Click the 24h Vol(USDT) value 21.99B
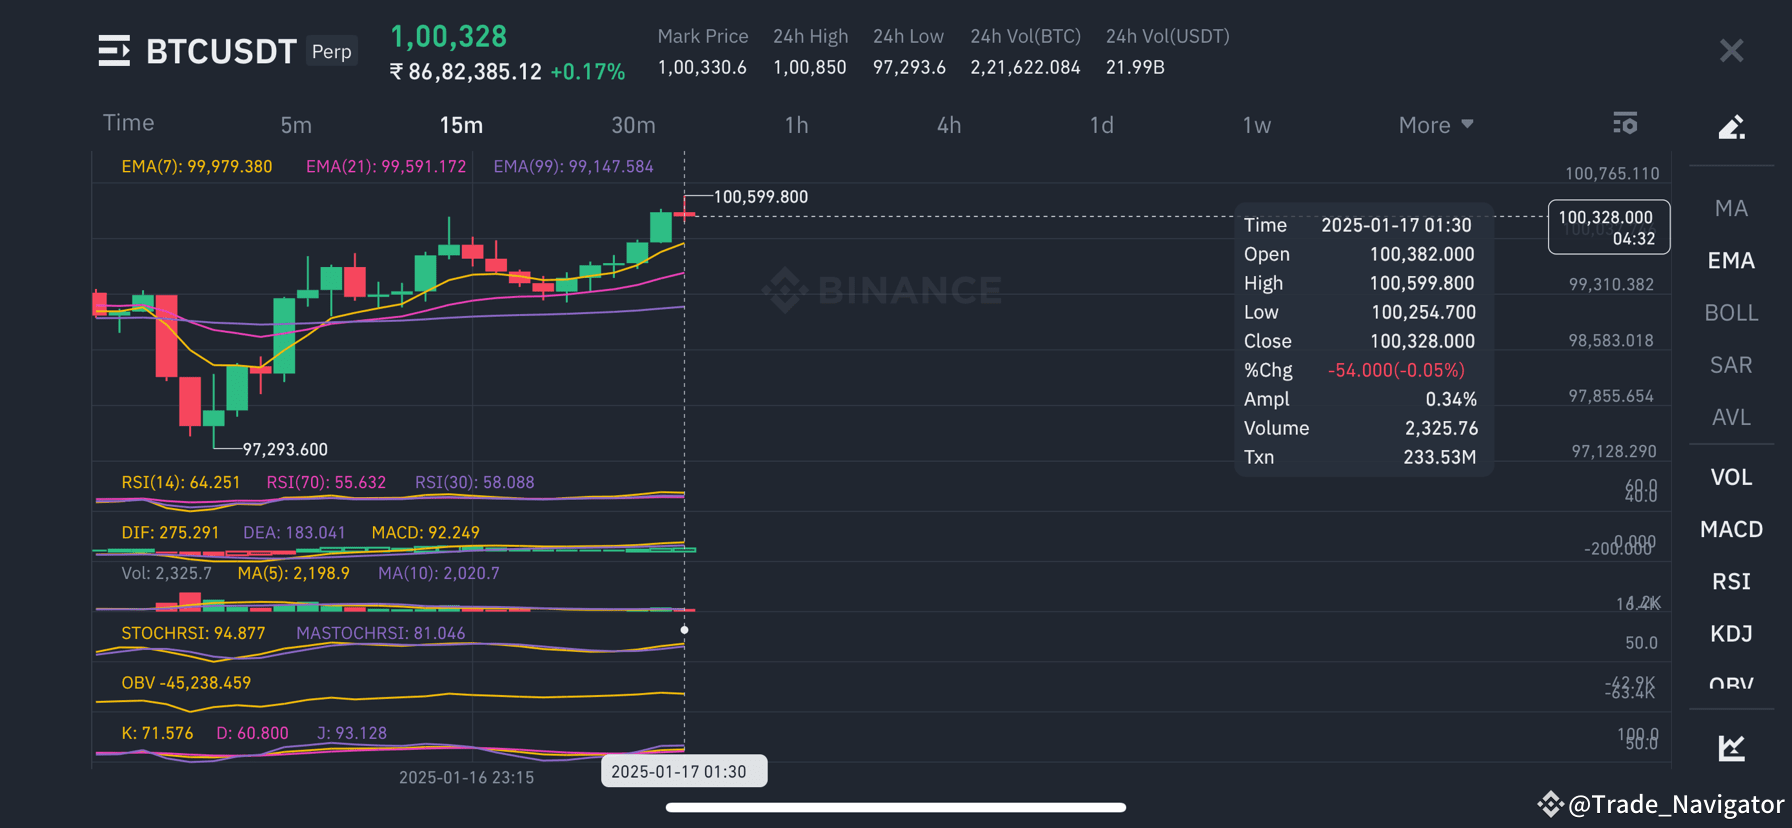1792x828 pixels. (x=1135, y=67)
